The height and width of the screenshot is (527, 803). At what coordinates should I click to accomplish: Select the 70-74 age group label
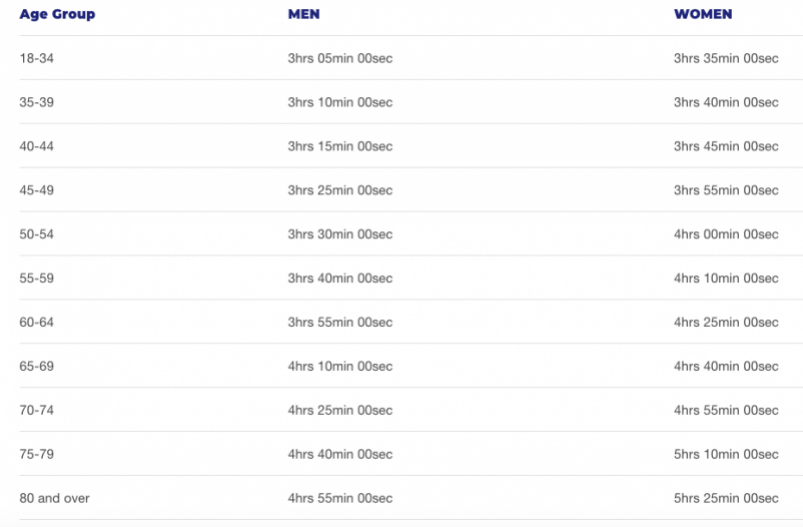pyautogui.click(x=36, y=410)
